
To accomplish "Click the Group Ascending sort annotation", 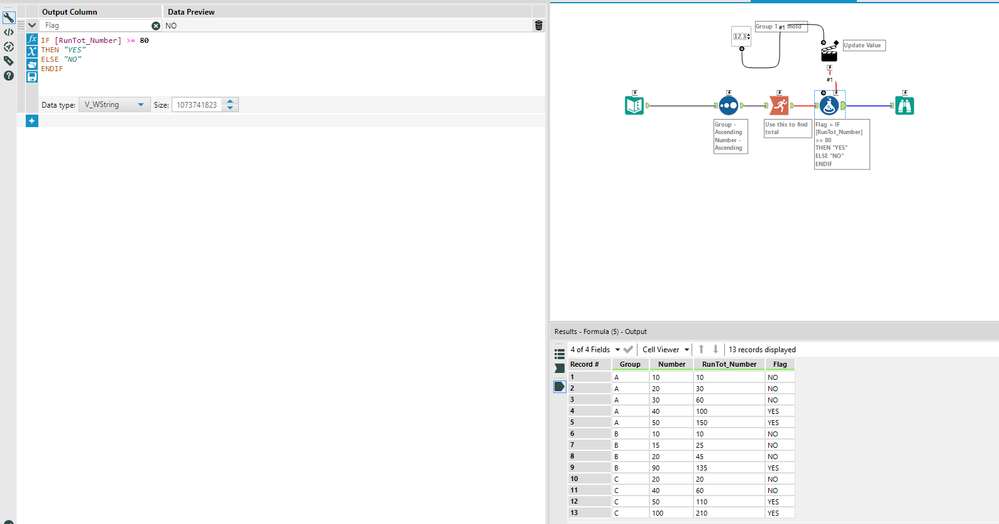I will [730, 136].
